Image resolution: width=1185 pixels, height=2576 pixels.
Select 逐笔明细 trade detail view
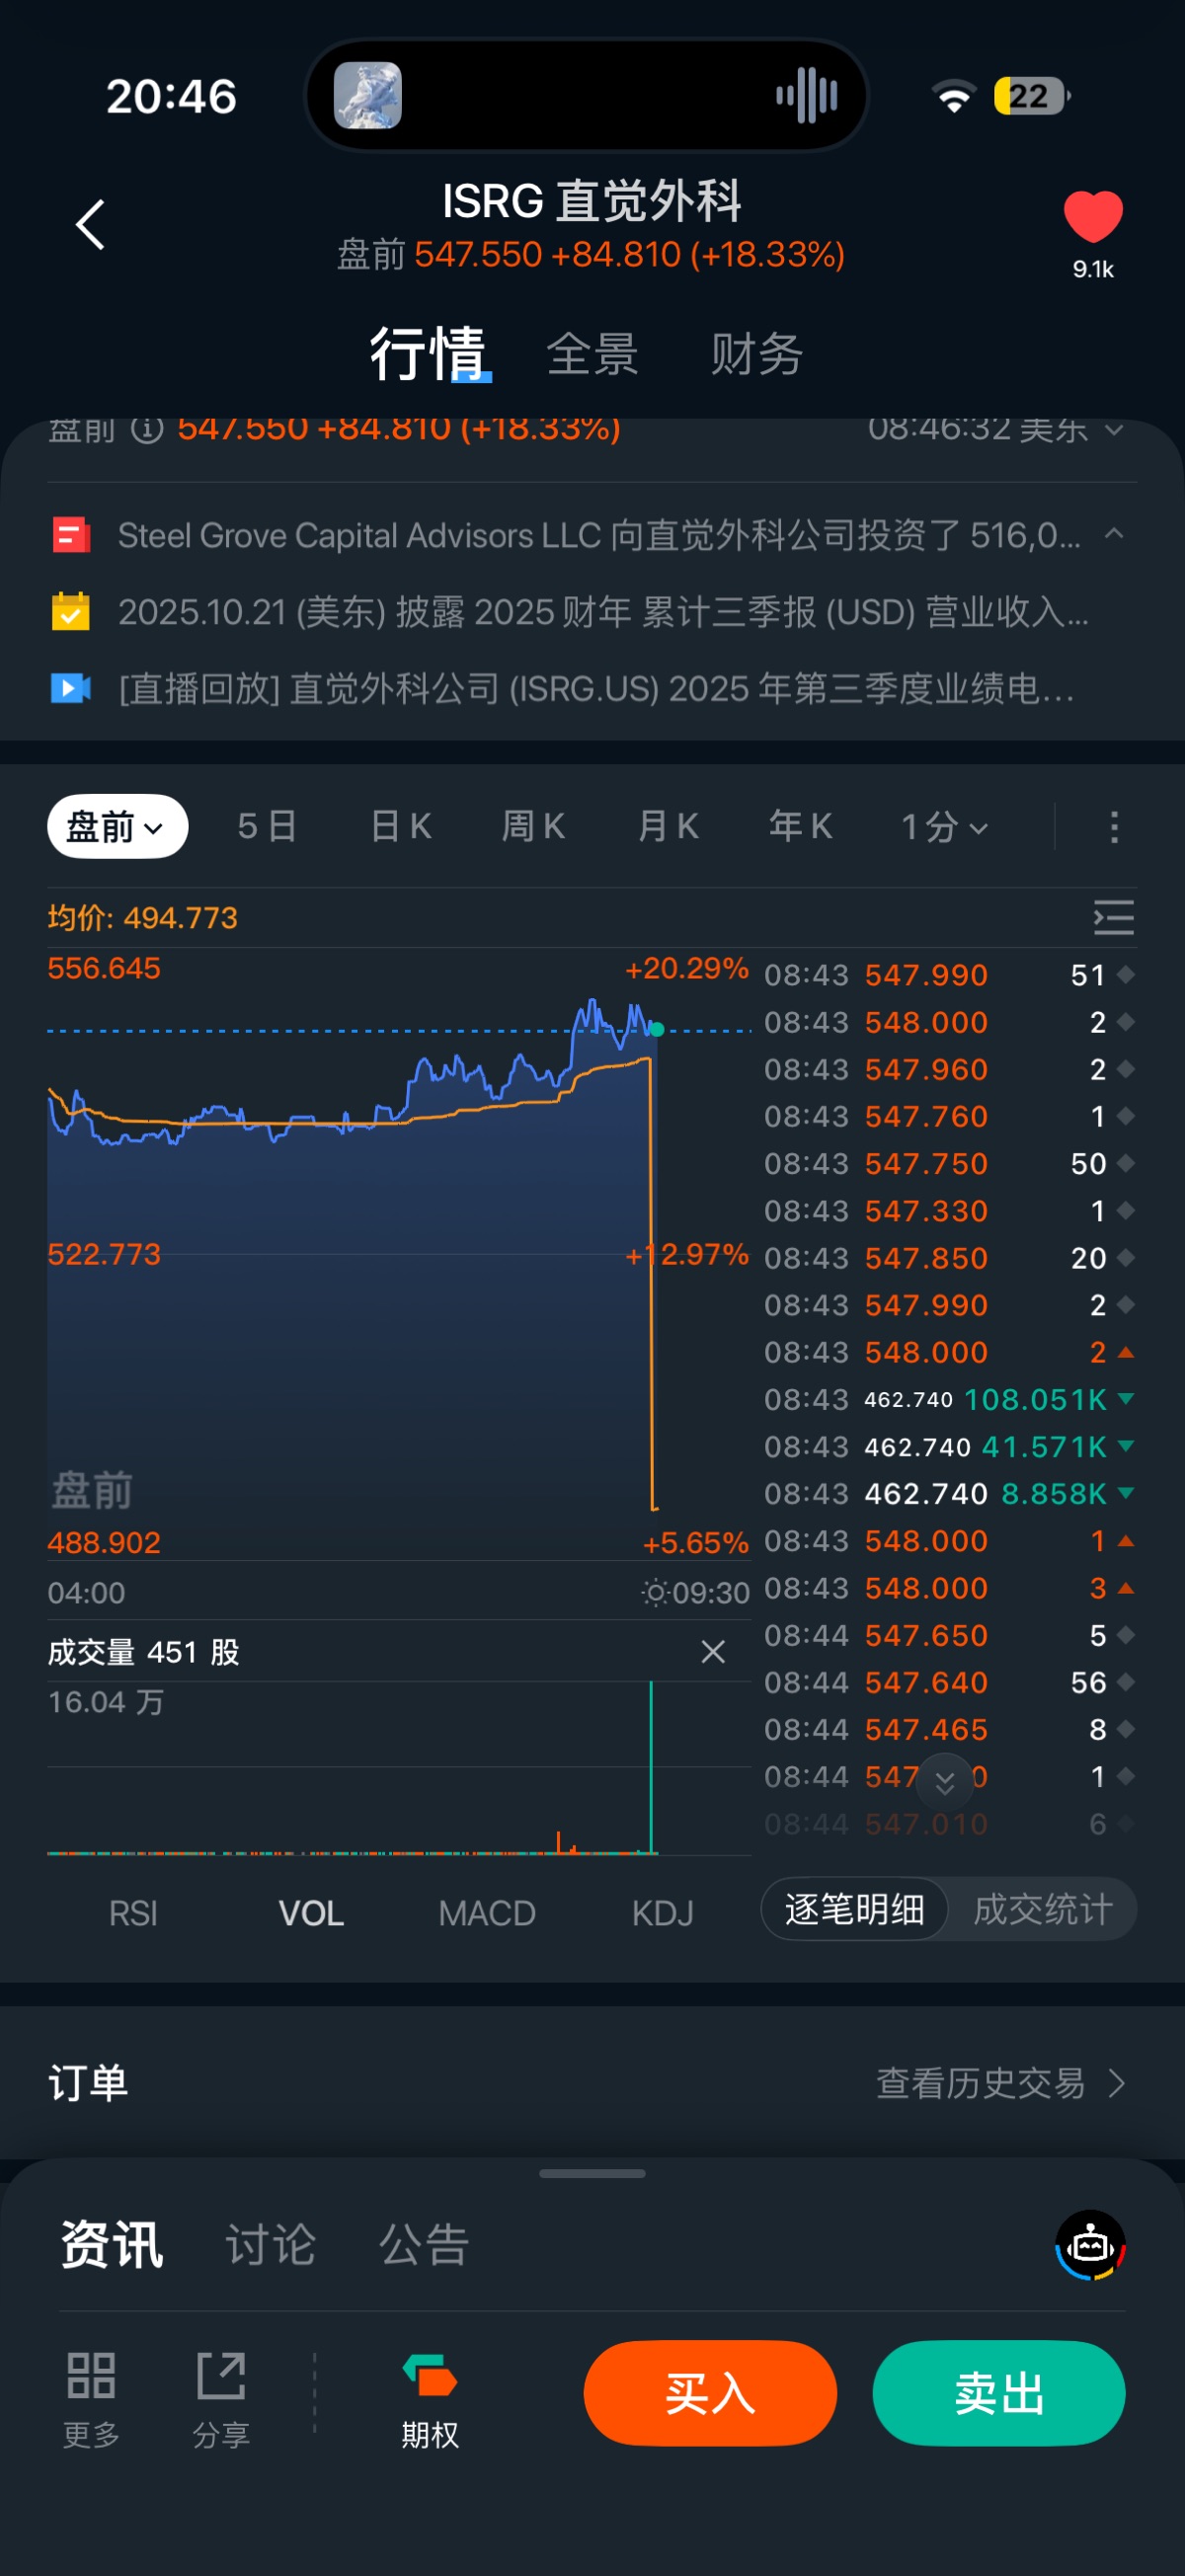854,1909
